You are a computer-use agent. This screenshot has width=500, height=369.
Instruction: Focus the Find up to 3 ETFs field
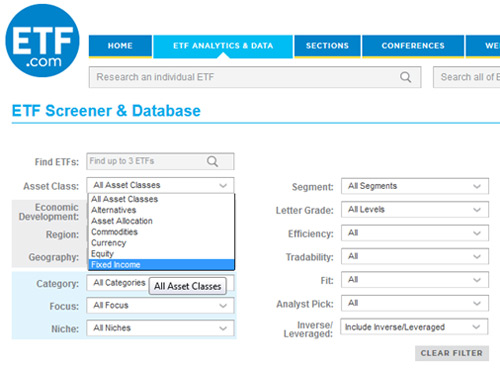pyautogui.click(x=160, y=161)
